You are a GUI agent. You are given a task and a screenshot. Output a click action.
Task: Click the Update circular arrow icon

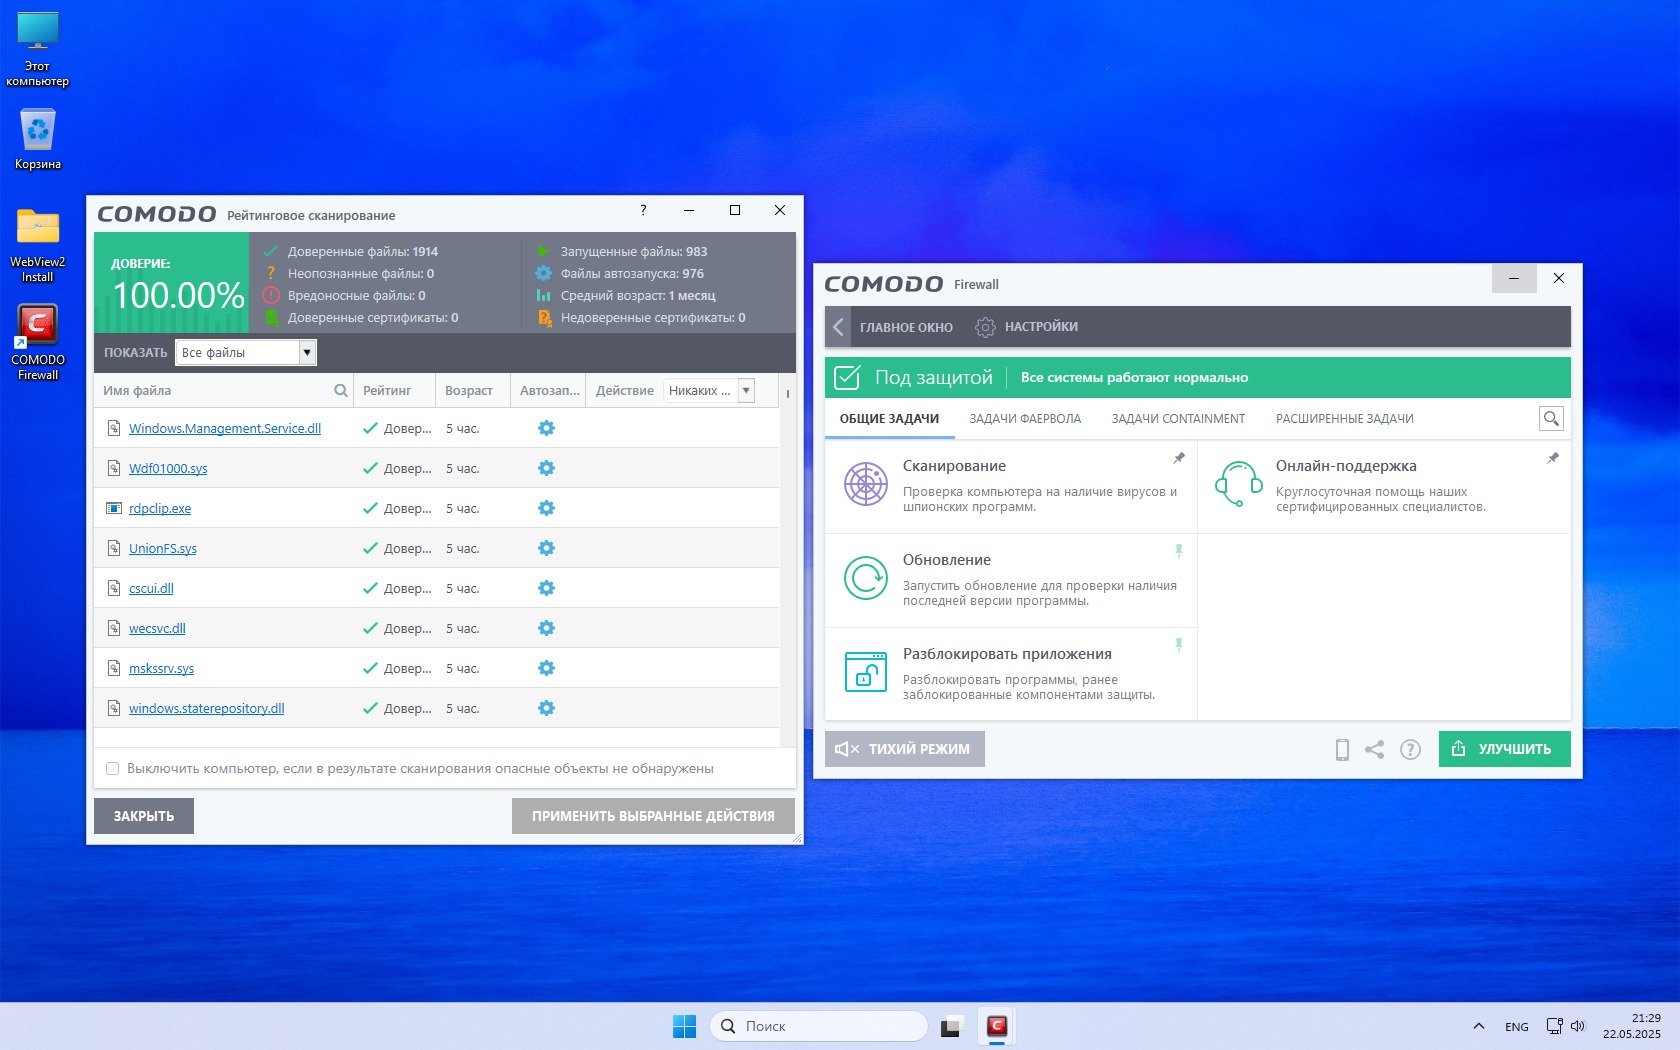tap(865, 578)
